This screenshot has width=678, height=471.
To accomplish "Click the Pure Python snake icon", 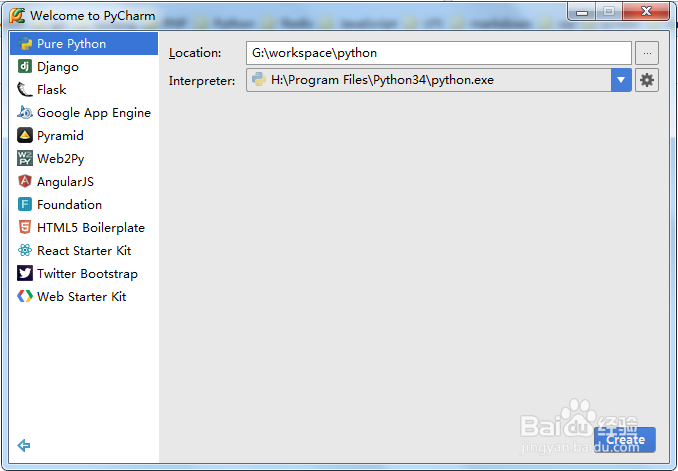I will coord(26,44).
